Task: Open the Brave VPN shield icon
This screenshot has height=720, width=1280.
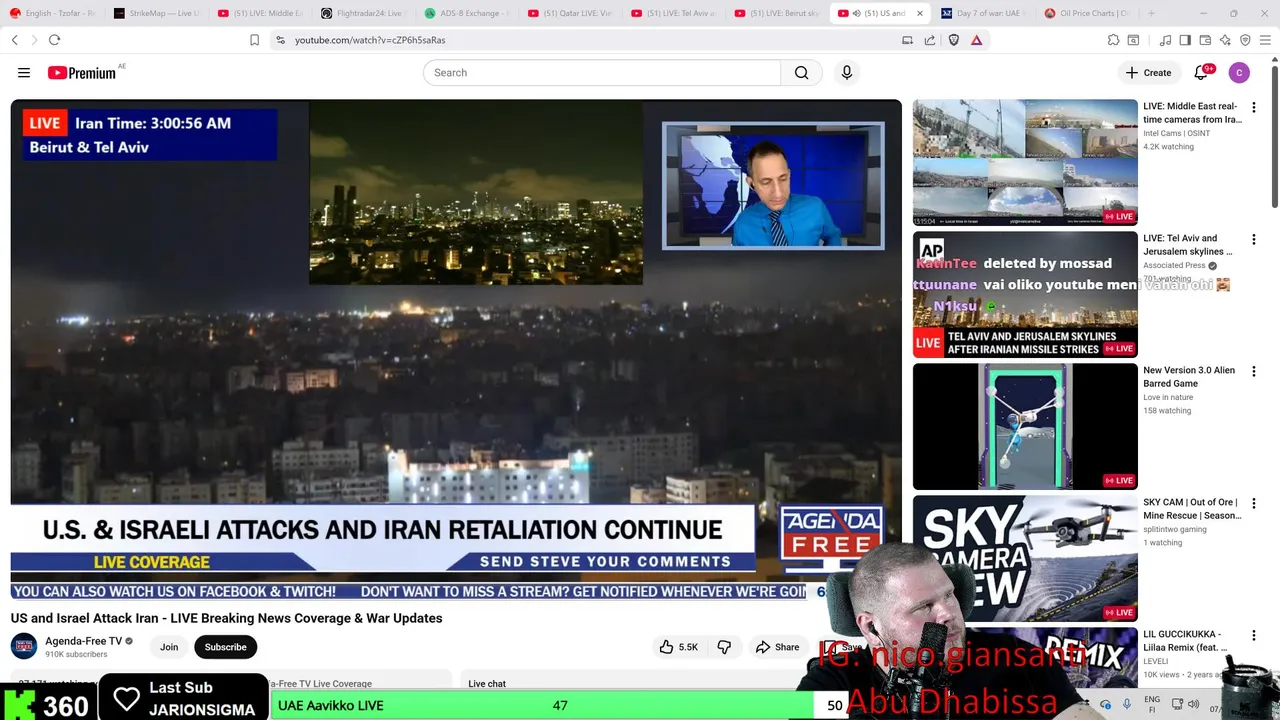Action: [x=1245, y=40]
